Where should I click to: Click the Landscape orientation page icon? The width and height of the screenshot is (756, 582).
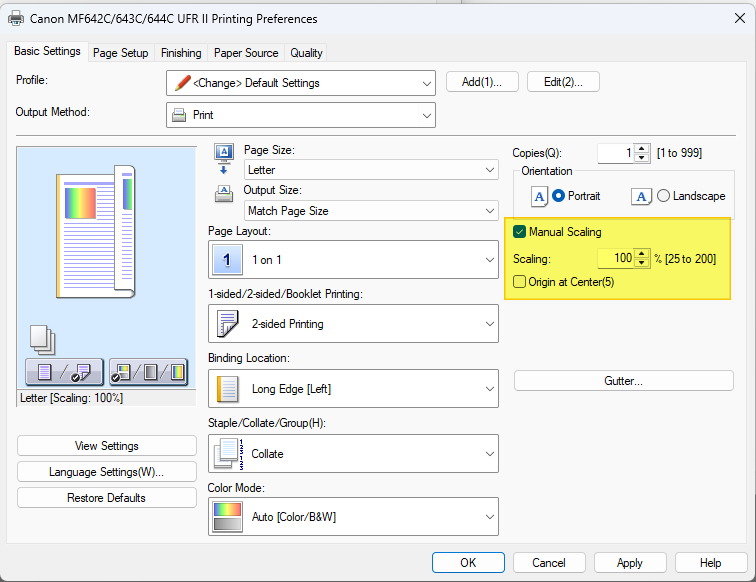coord(641,197)
